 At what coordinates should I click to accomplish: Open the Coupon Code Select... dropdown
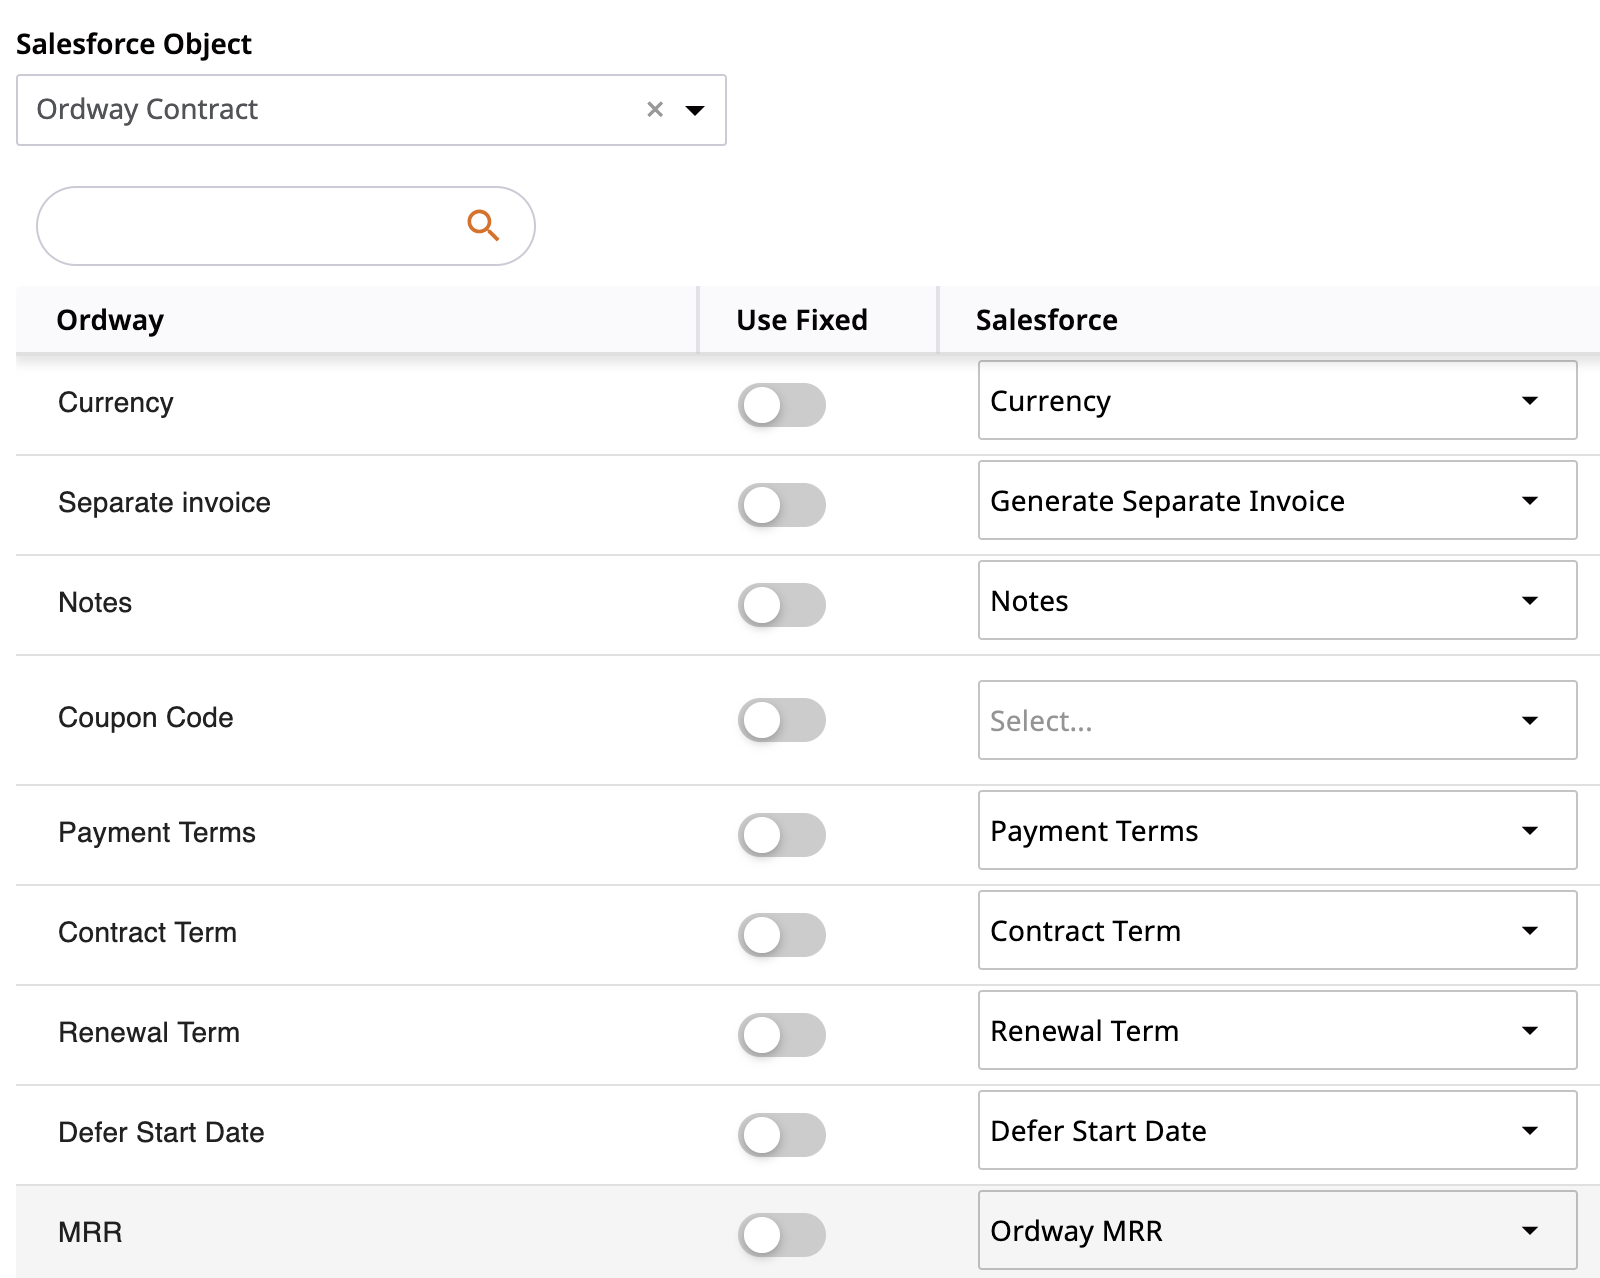coord(1277,720)
